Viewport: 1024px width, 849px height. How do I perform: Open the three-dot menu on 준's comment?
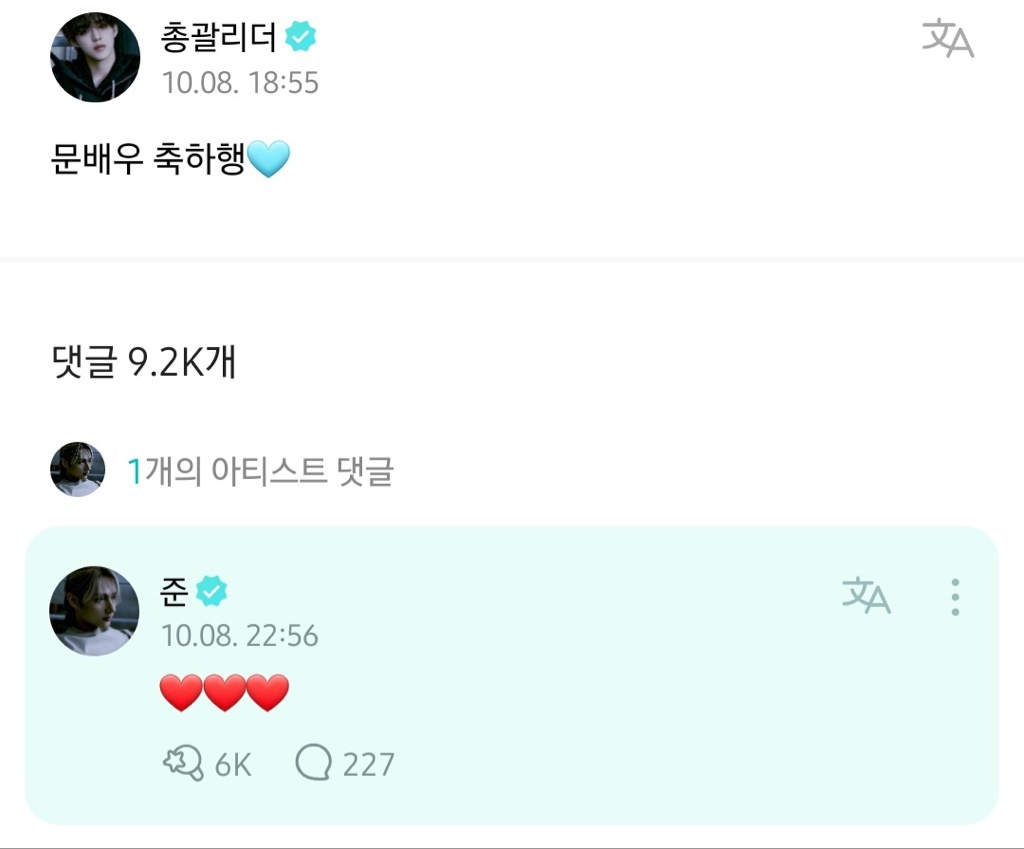point(955,597)
